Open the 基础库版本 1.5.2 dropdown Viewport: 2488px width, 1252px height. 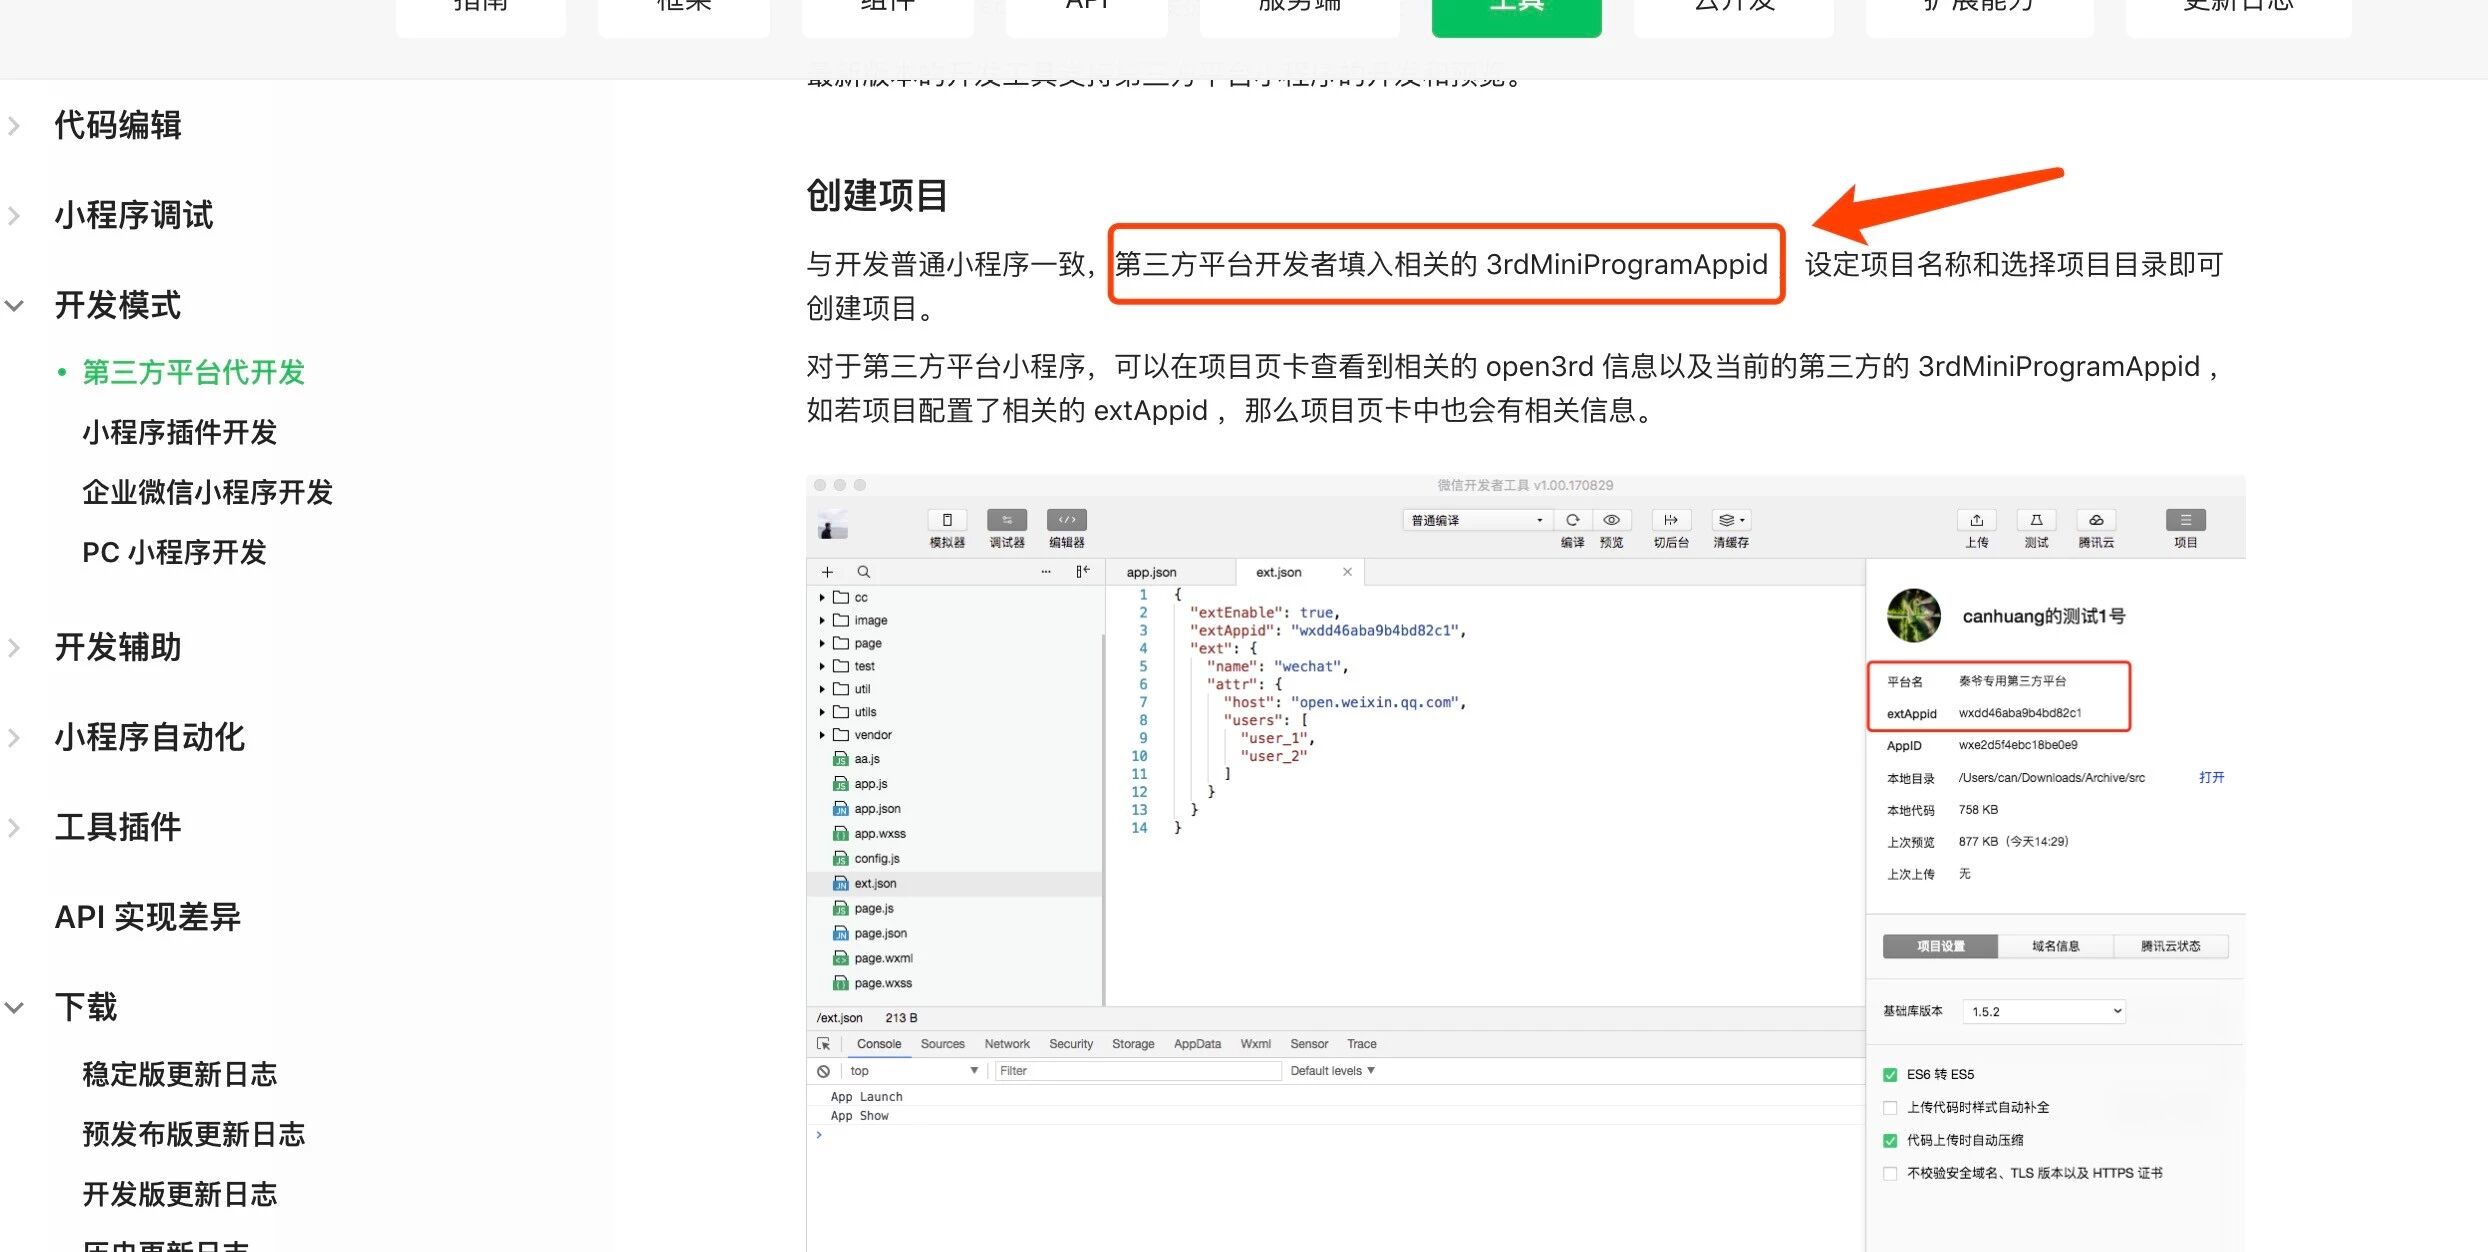click(x=2043, y=1012)
